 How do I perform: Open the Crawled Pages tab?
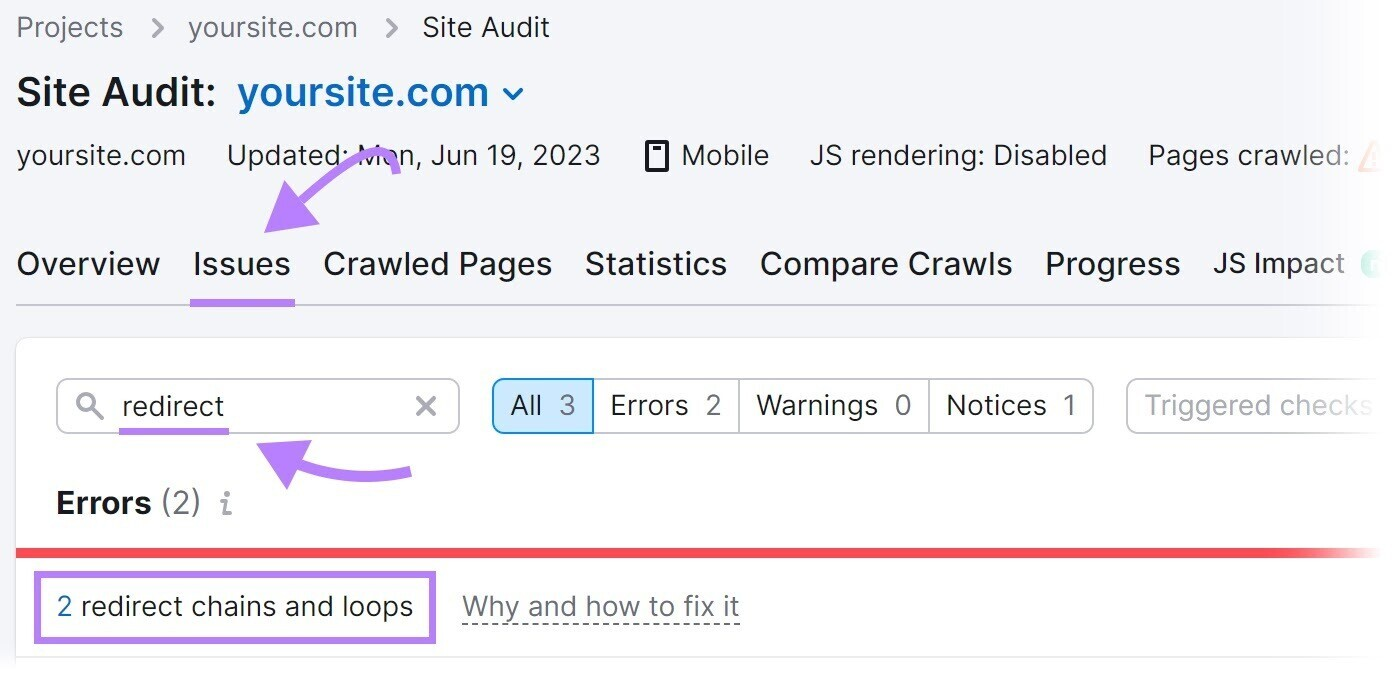point(437,264)
